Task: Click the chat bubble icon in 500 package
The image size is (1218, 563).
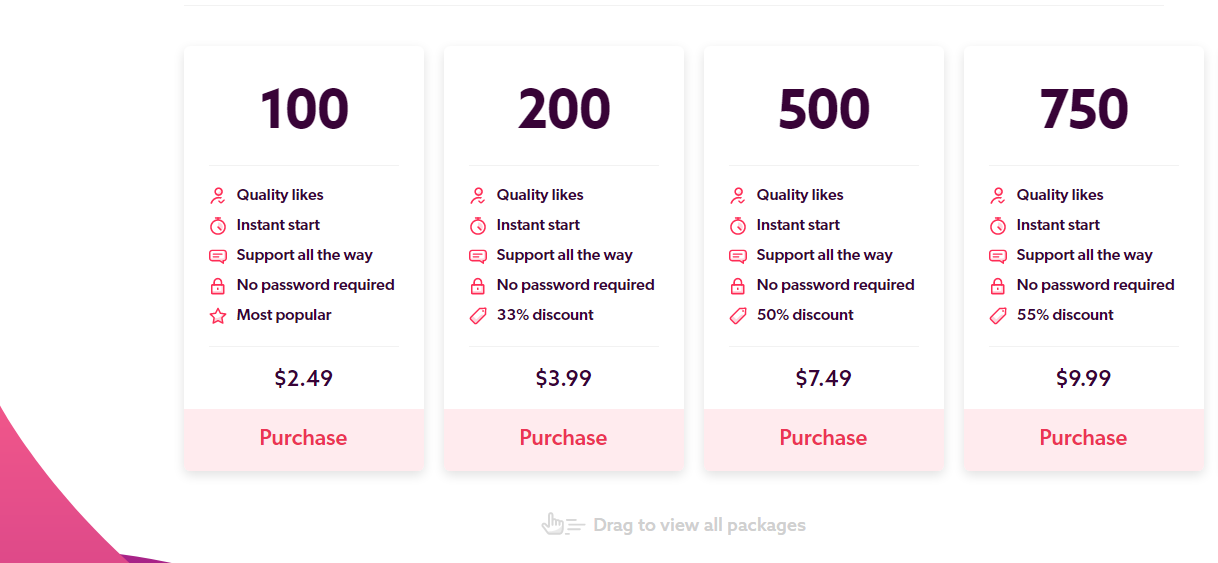Action: (x=738, y=256)
